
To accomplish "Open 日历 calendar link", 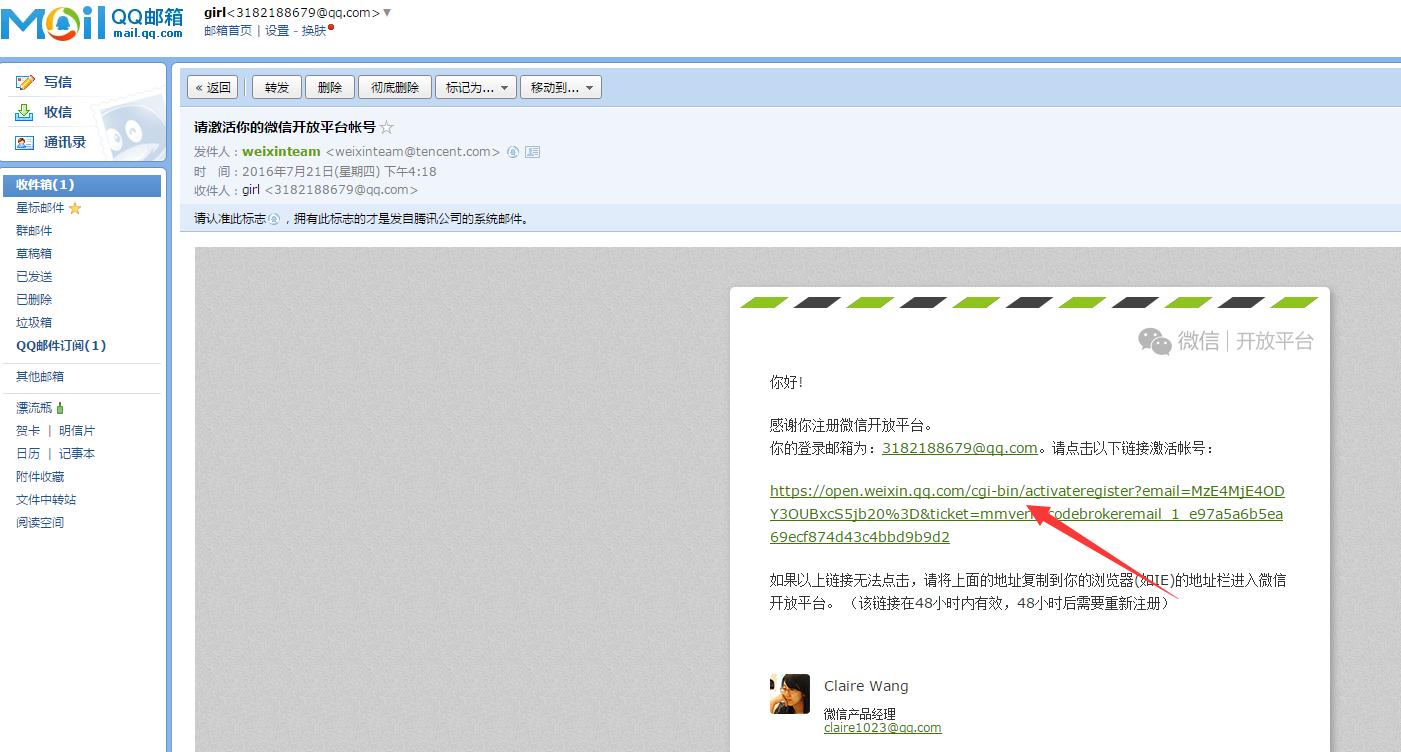I will click(28, 454).
